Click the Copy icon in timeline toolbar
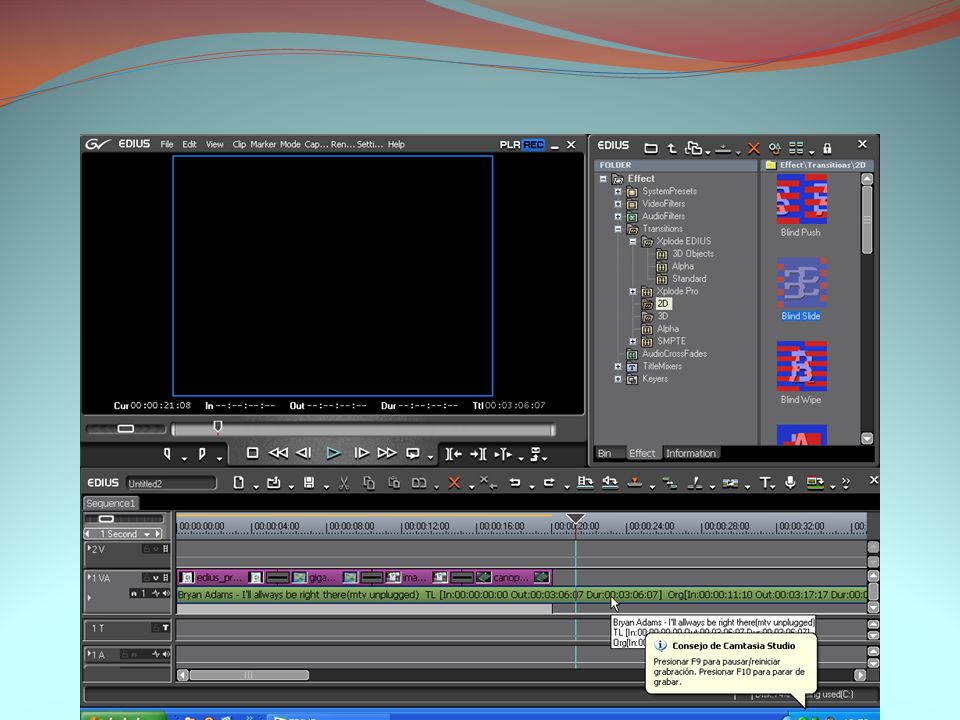Image resolution: width=960 pixels, height=720 pixels. tap(369, 483)
